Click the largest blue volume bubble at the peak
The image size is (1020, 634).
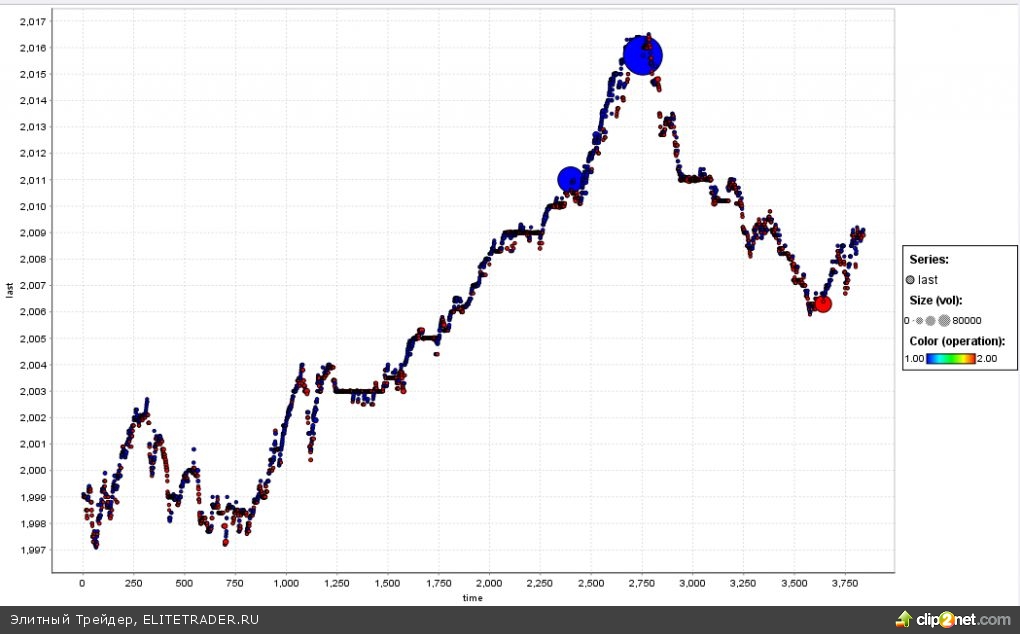pos(643,56)
